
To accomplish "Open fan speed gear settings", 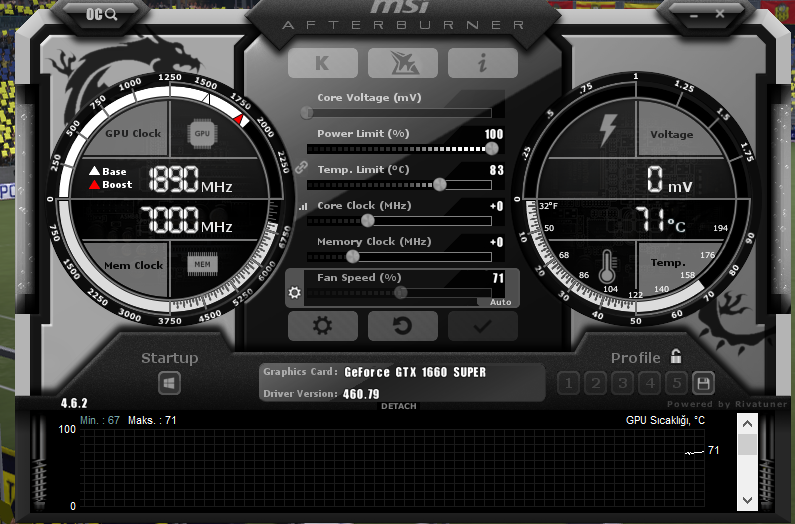I will pos(295,292).
